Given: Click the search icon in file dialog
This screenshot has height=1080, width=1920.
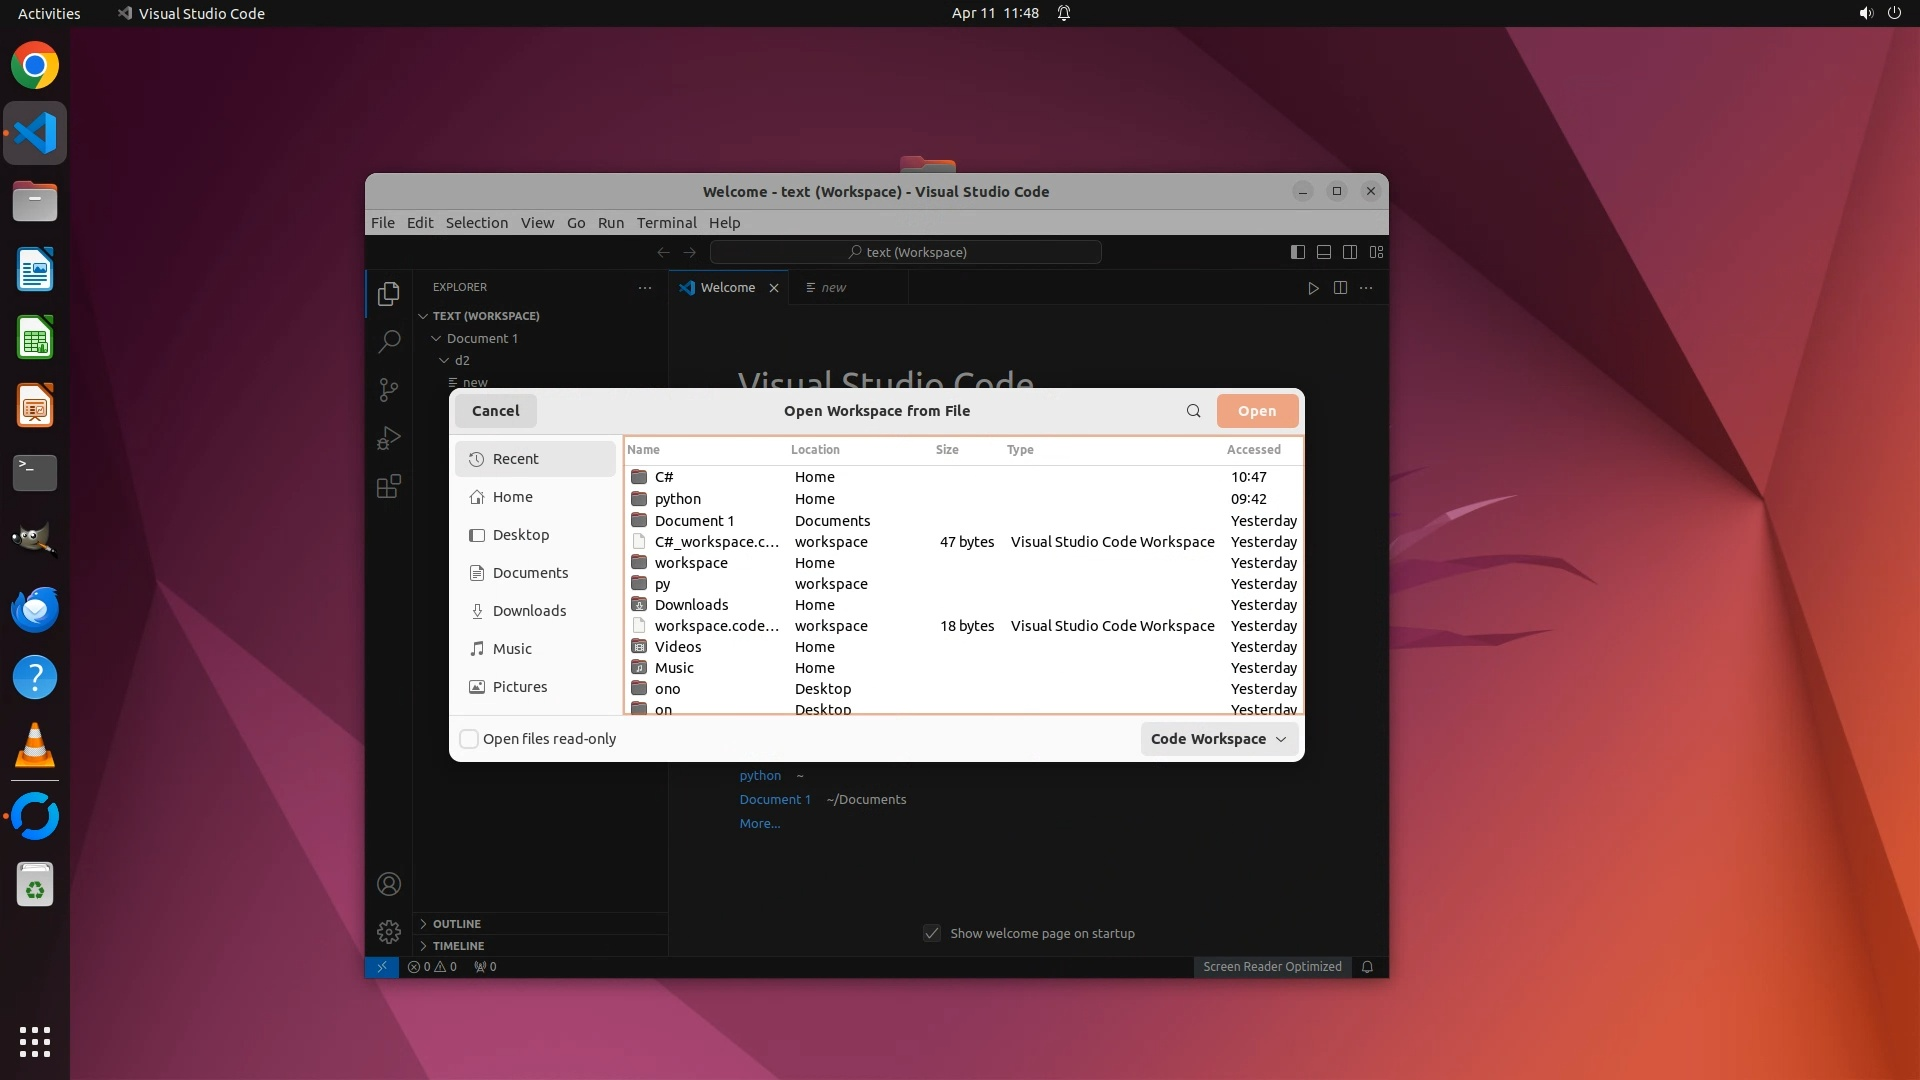Looking at the screenshot, I should pos(1193,411).
